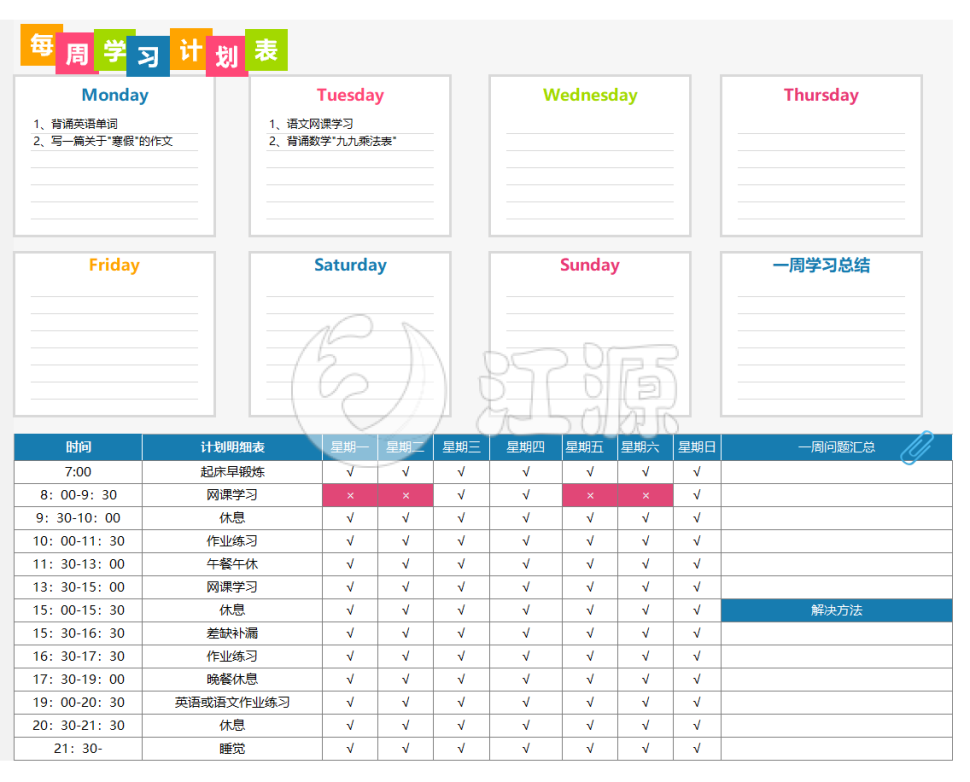Click the blue 解决方法 button
Viewport: 970px width, 782px height.
pyautogui.click(x=836, y=610)
